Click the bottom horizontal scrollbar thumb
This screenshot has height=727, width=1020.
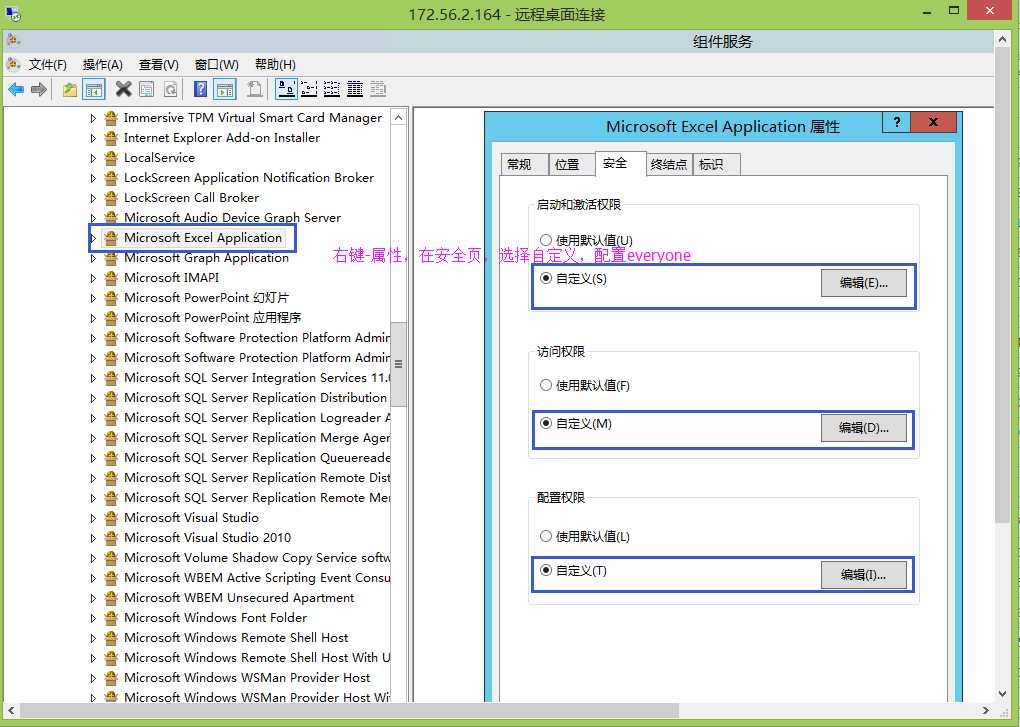[x=349, y=710]
